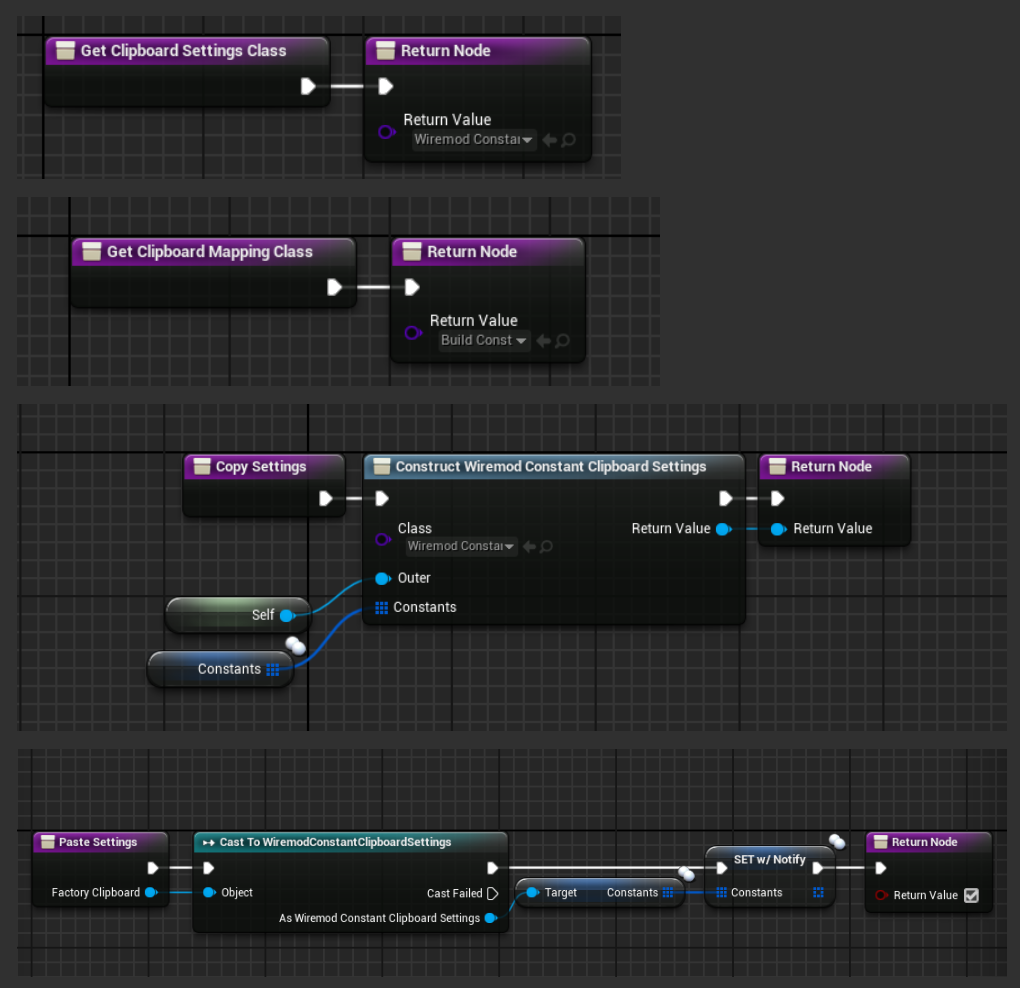Click the Get Clipboard Mapping Class function icon
The image size is (1020, 988).
(x=92, y=251)
